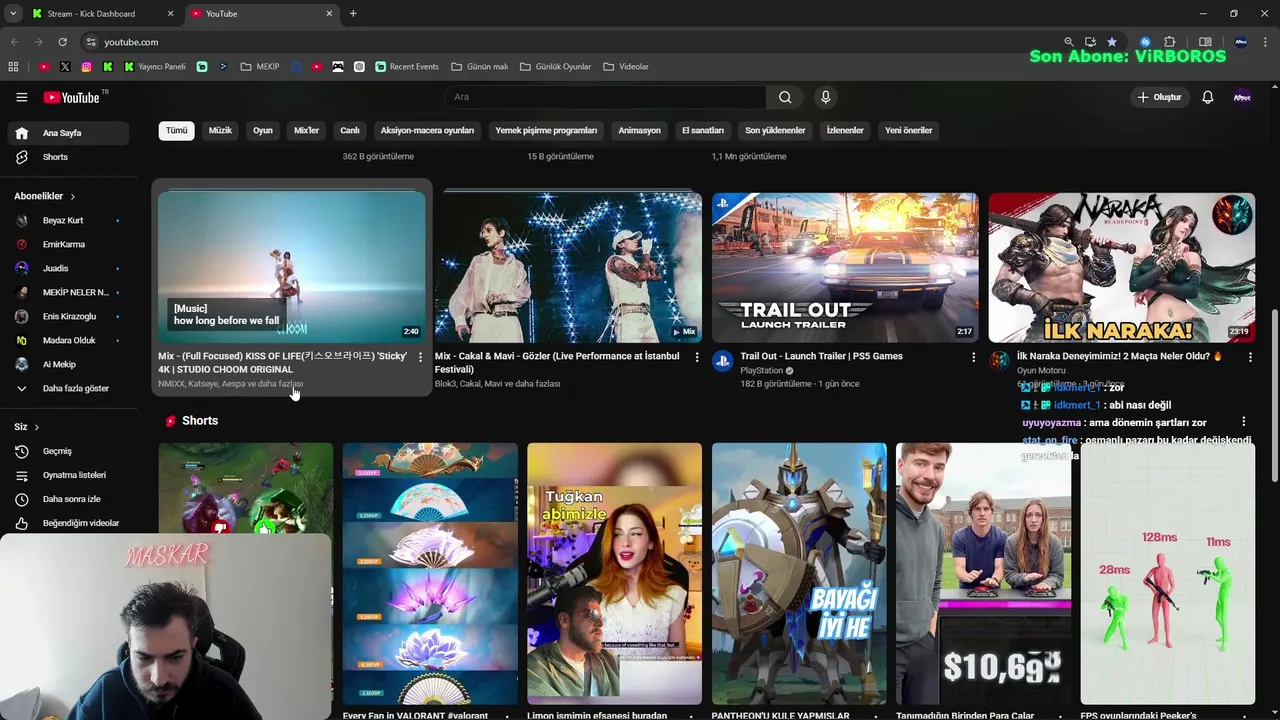Toggle the bookmark star icon
Image resolution: width=1280 pixels, height=720 pixels.
pos(1111,42)
